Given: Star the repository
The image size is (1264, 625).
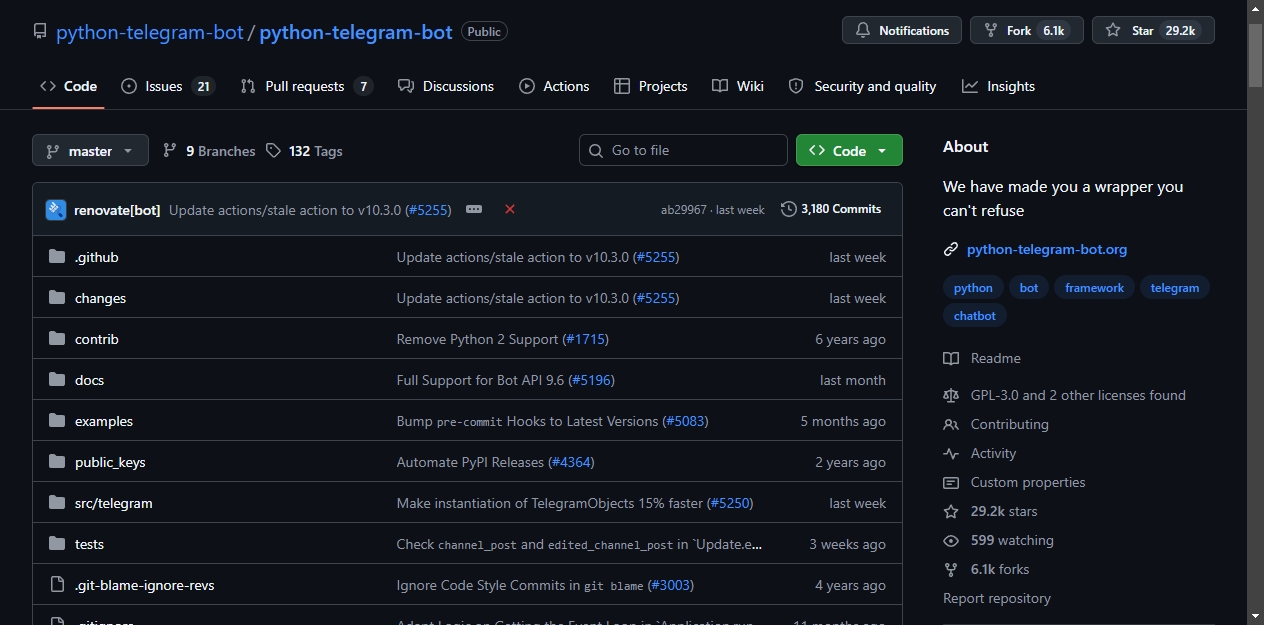Looking at the screenshot, I should tap(1154, 31).
